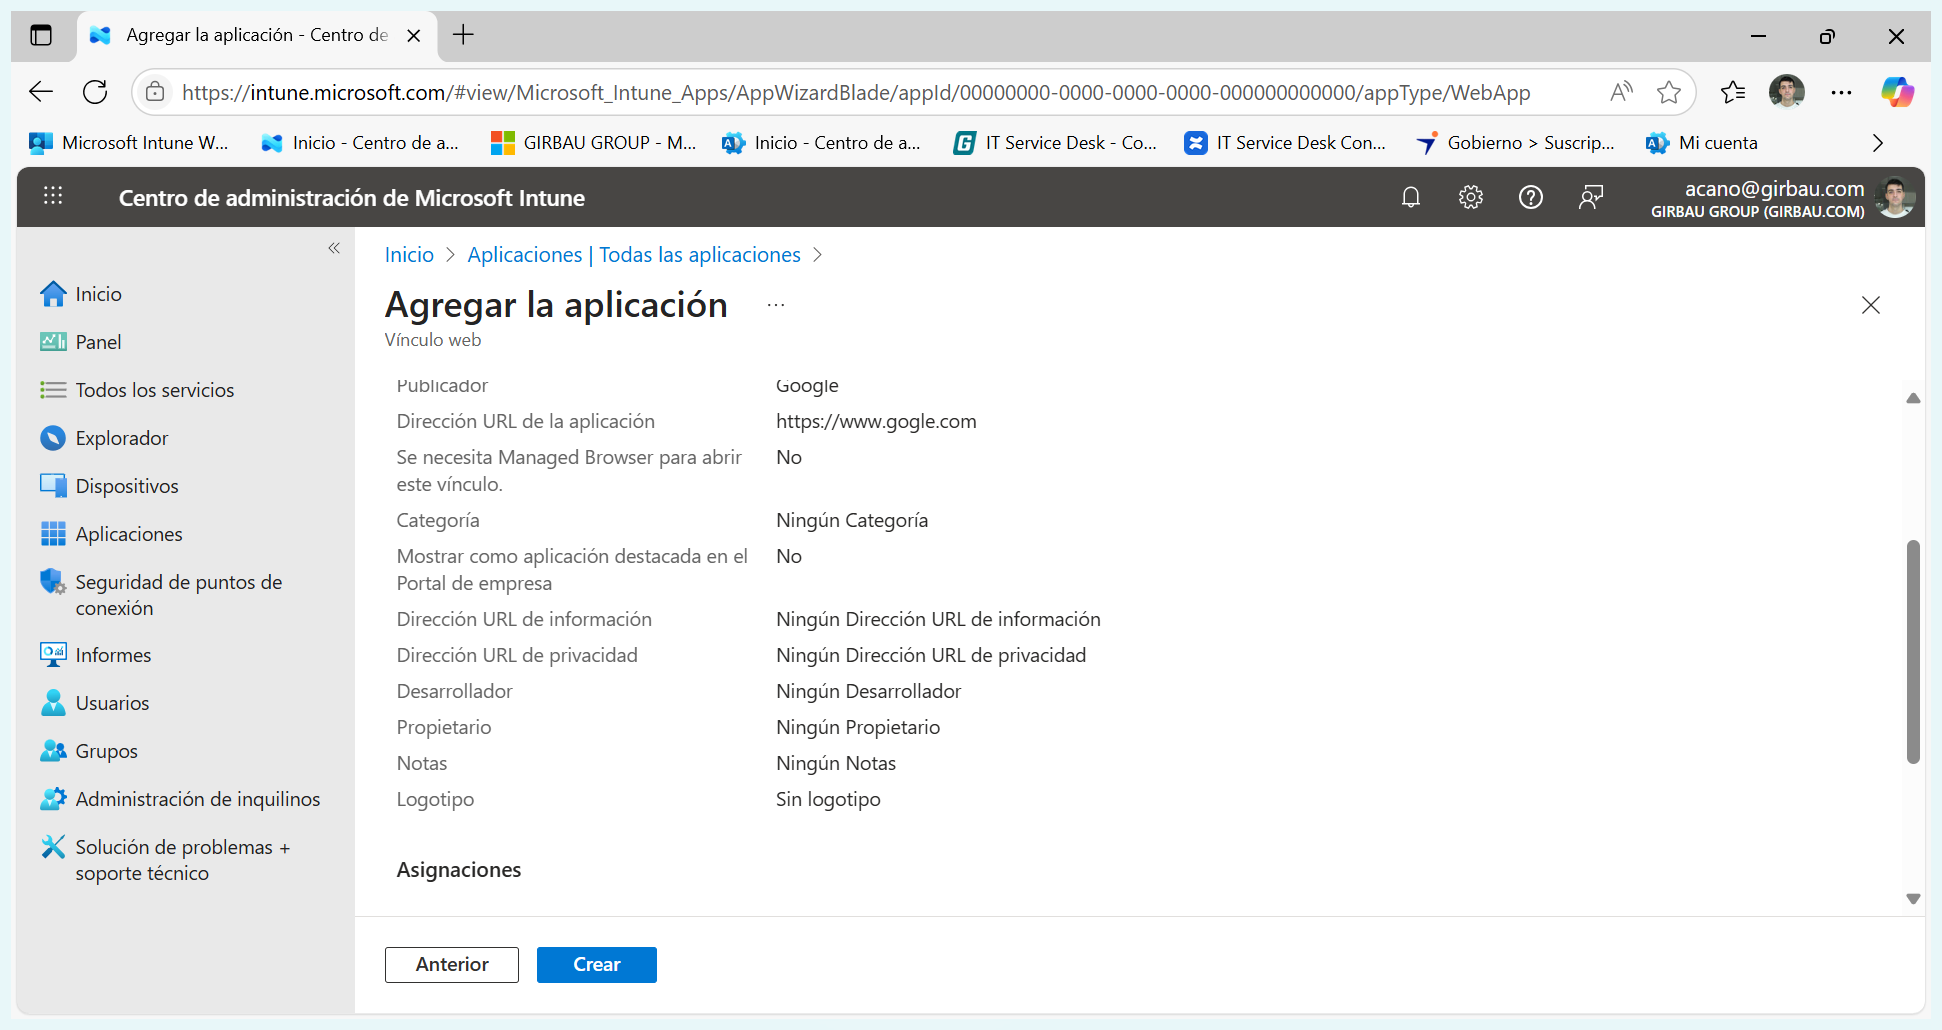Viewport: 1942px width, 1030px height.
Task: Open the Inicio breadcrumb link
Action: point(409,255)
